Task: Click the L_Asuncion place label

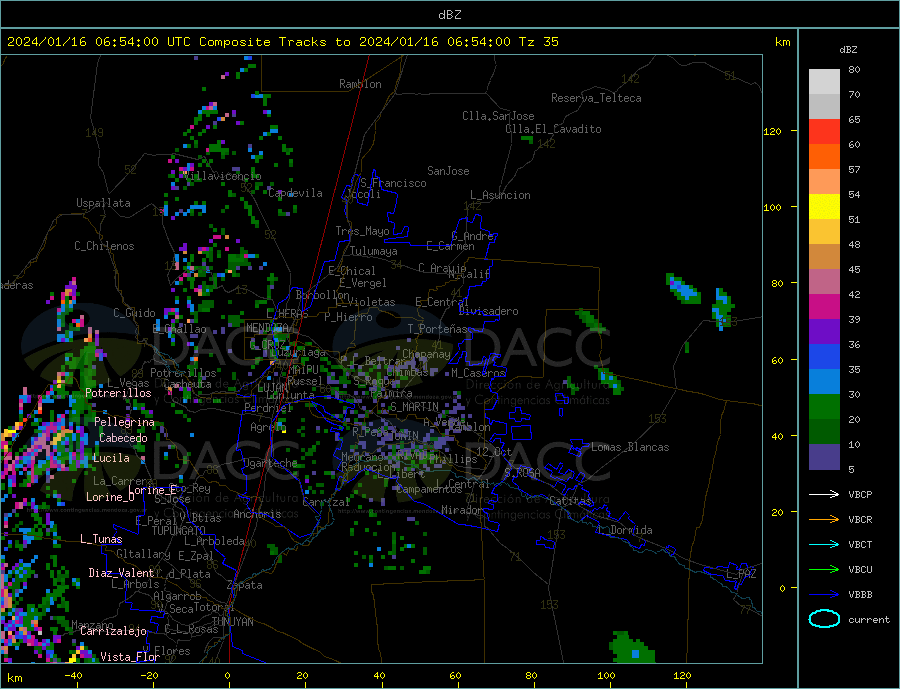Action: tap(500, 195)
